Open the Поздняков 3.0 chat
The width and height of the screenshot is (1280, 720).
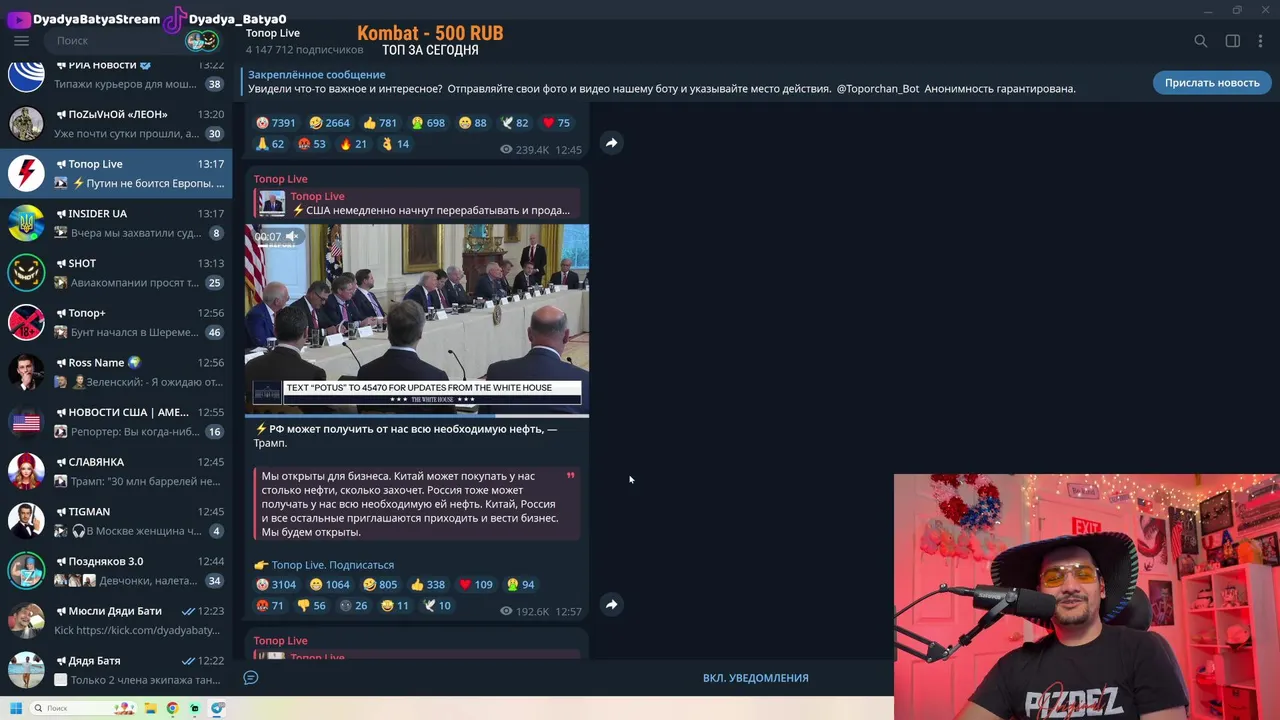tap(116, 571)
